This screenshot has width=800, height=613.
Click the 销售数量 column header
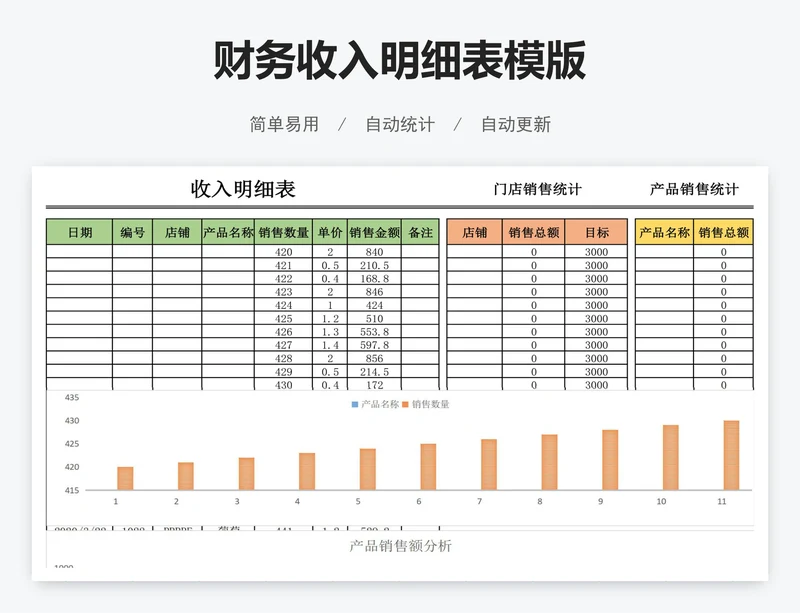(x=284, y=232)
